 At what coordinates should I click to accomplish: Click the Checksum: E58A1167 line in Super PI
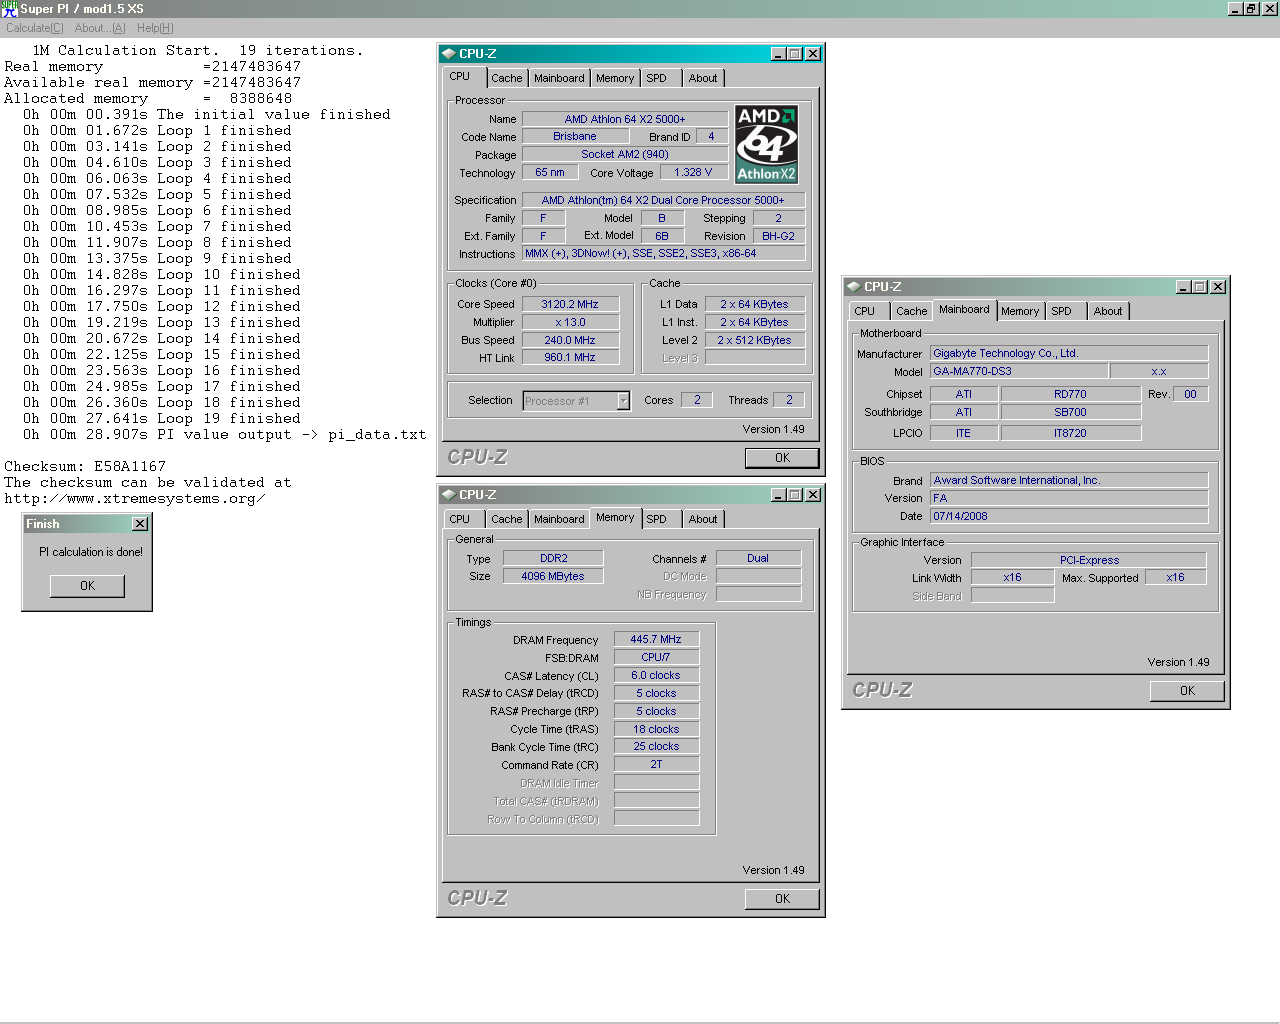click(85, 467)
